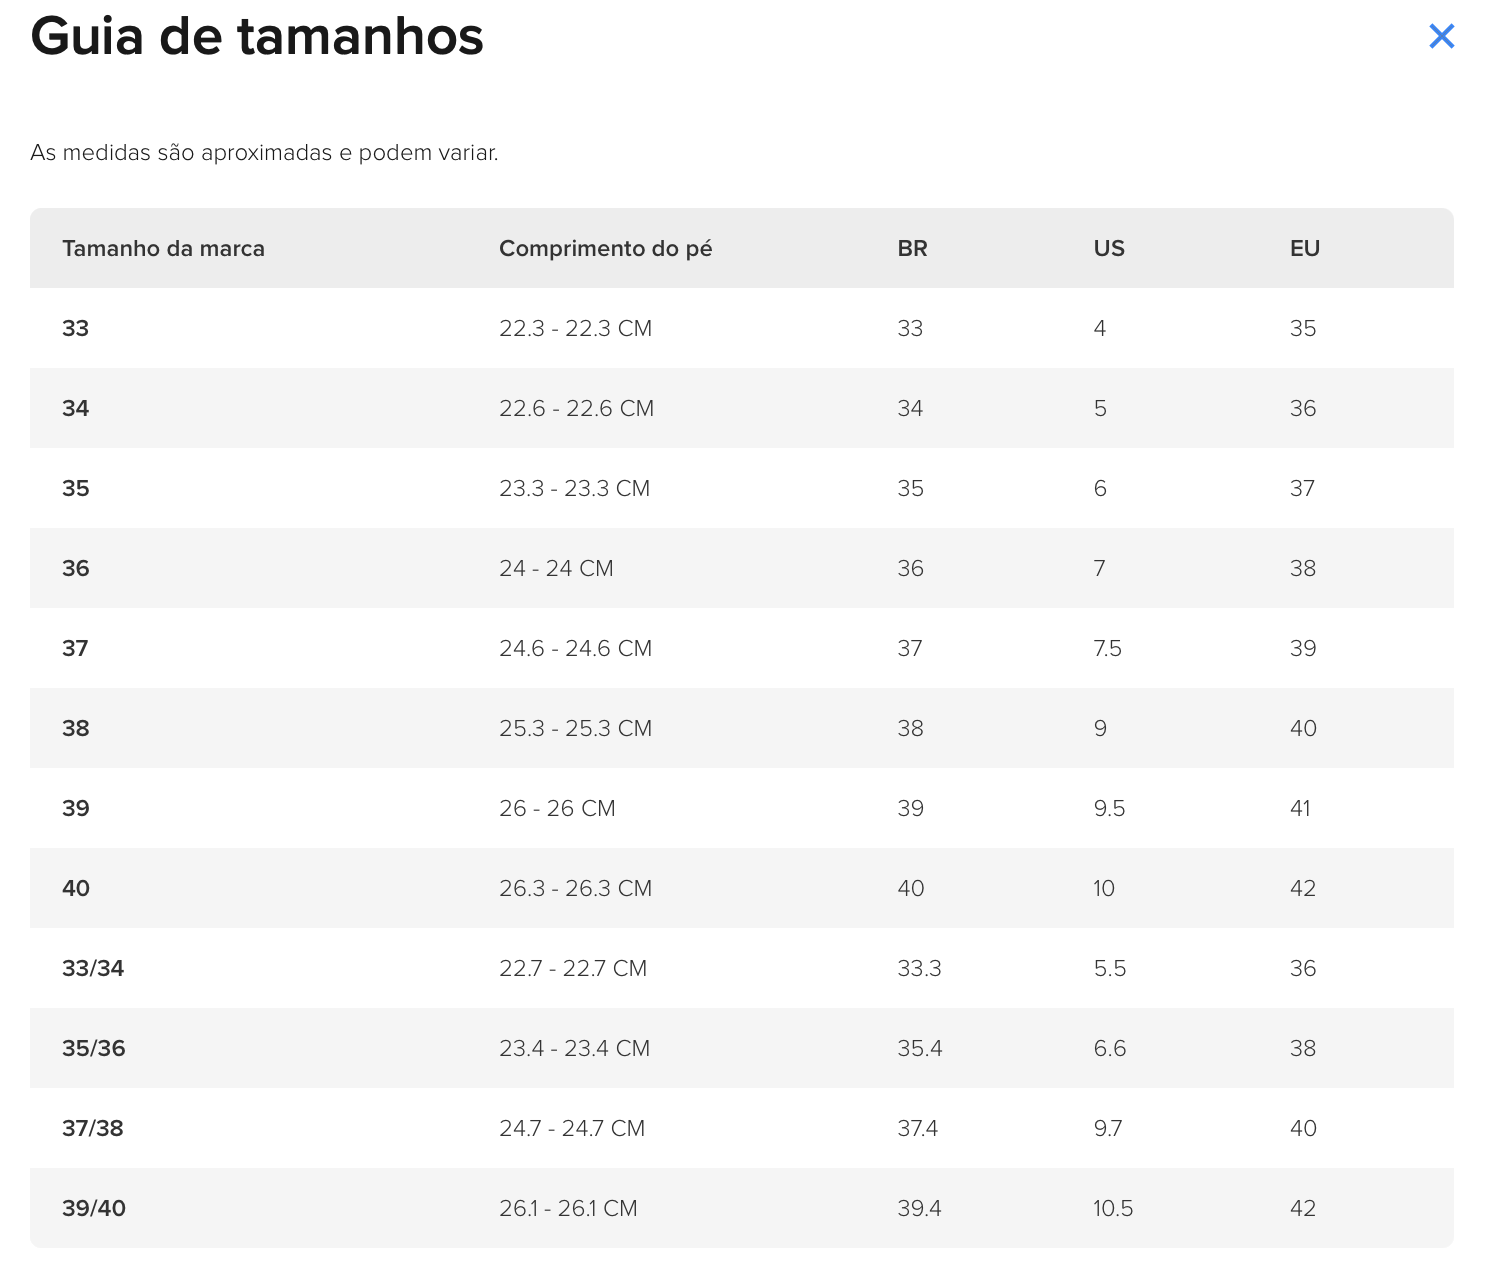Select the 33/34 brand size row label
This screenshot has width=1486, height=1270.
pyautogui.click(x=93, y=968)
